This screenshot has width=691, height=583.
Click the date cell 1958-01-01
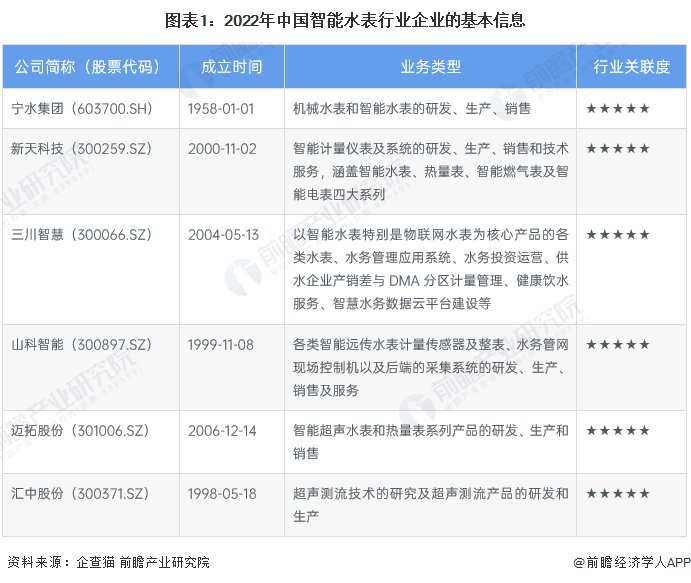[221, 108]
